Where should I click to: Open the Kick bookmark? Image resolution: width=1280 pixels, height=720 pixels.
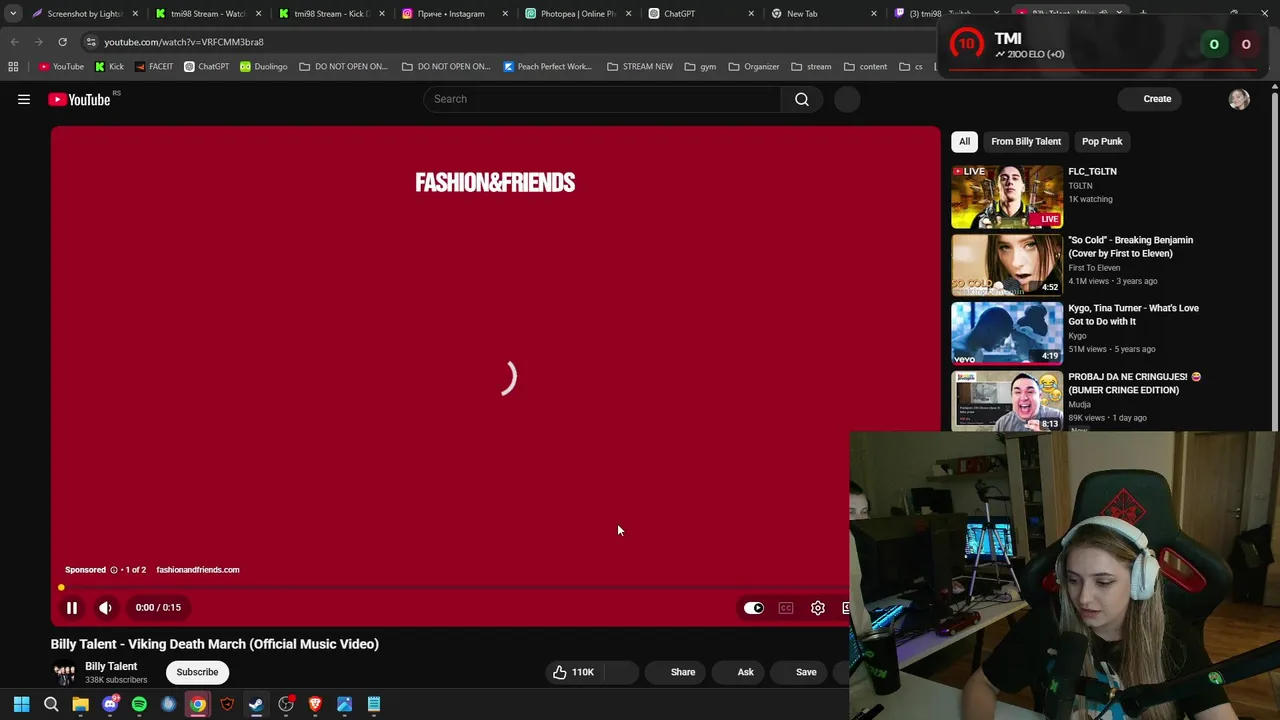click(x=109, y=67)
